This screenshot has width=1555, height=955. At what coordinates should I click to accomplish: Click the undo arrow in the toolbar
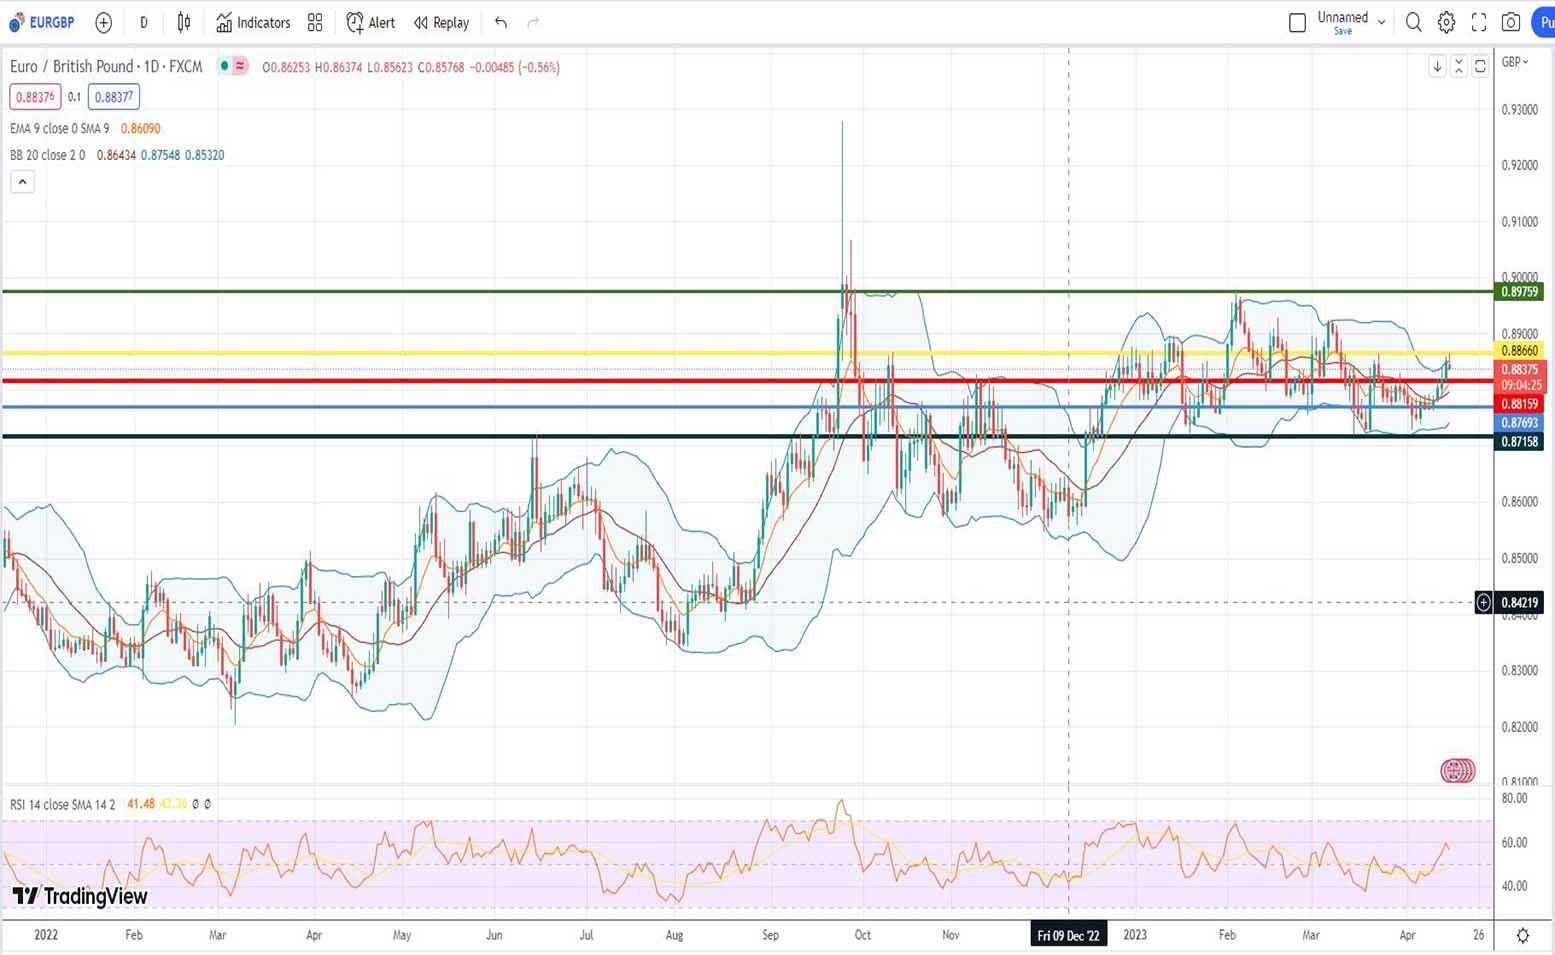point(501,22)
